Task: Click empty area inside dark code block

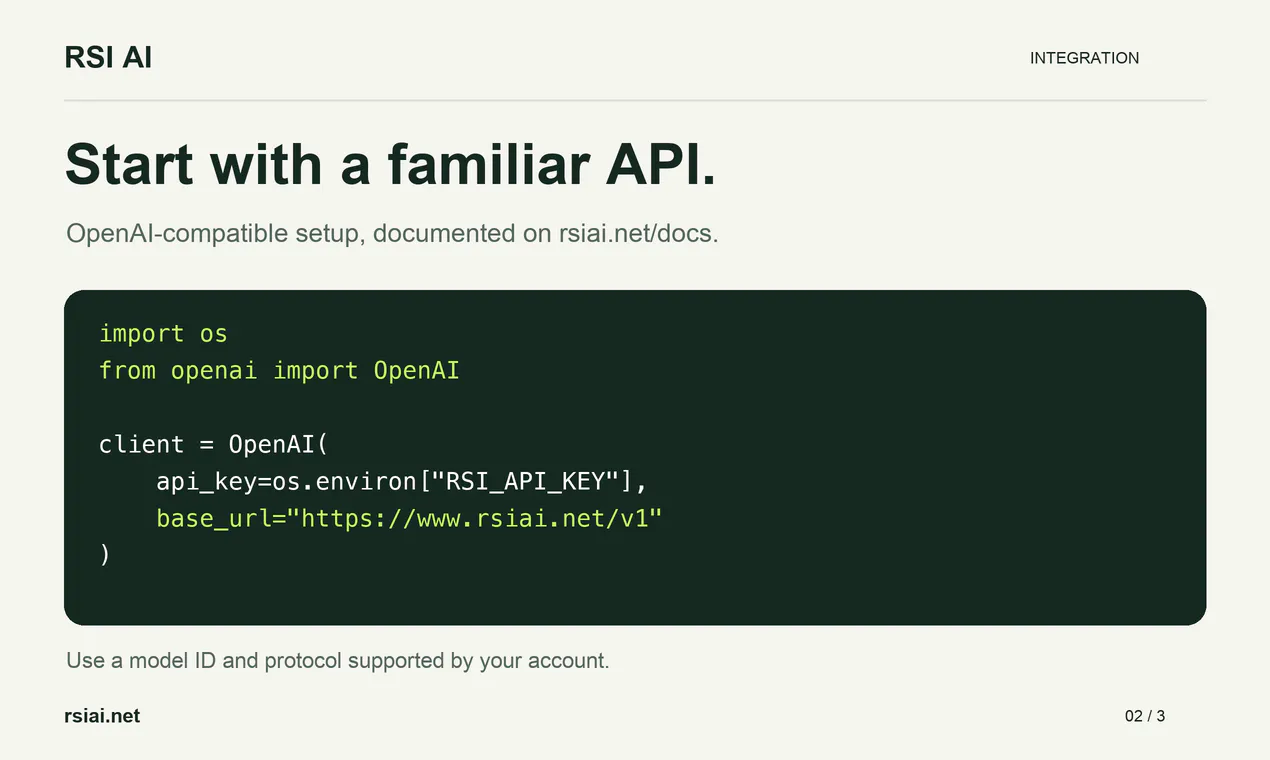Action: click(900, 450)
